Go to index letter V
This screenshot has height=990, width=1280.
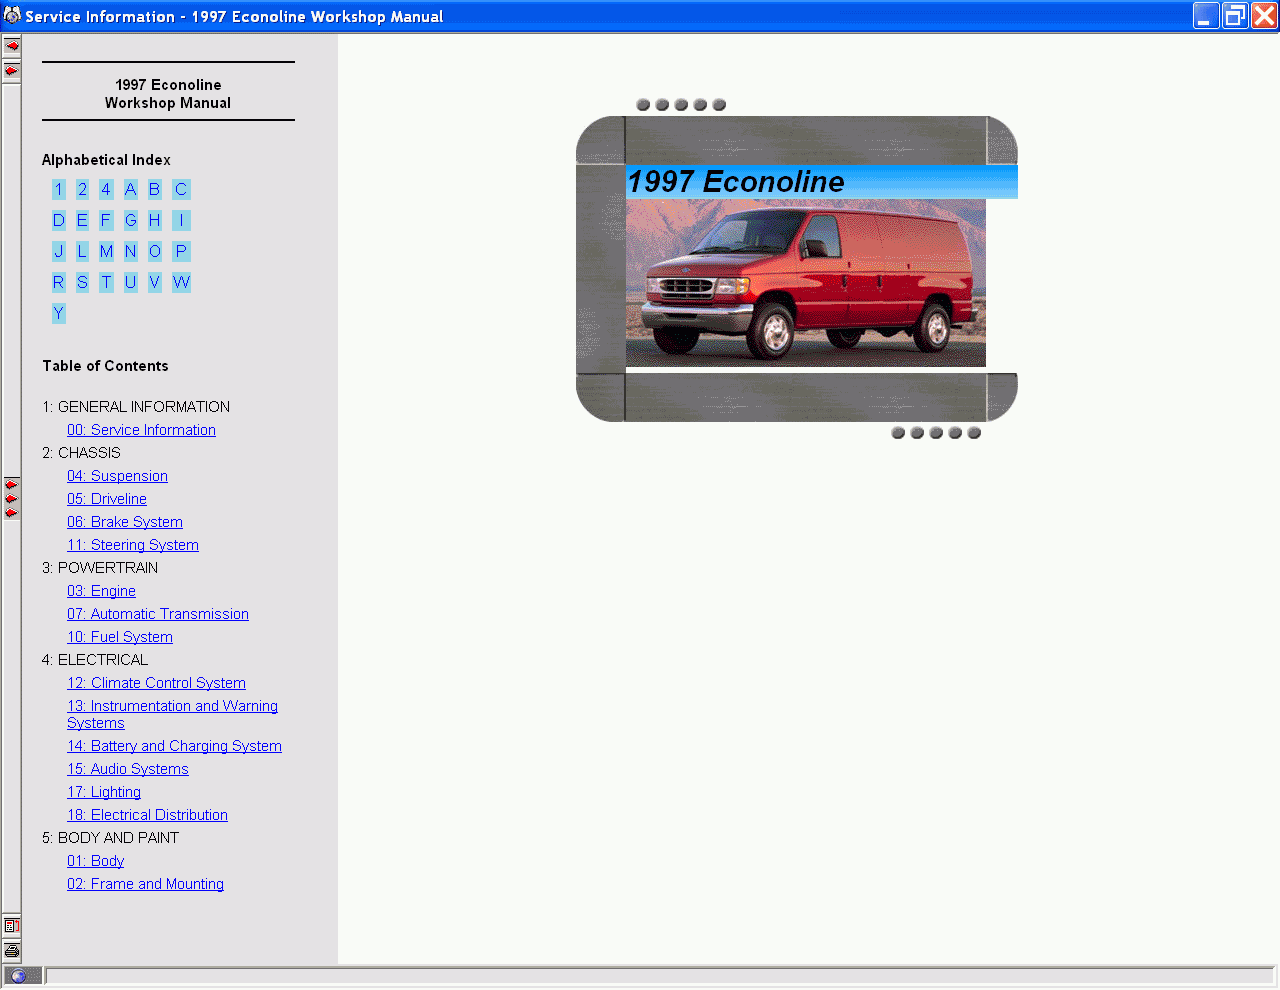tap(154, 282)
